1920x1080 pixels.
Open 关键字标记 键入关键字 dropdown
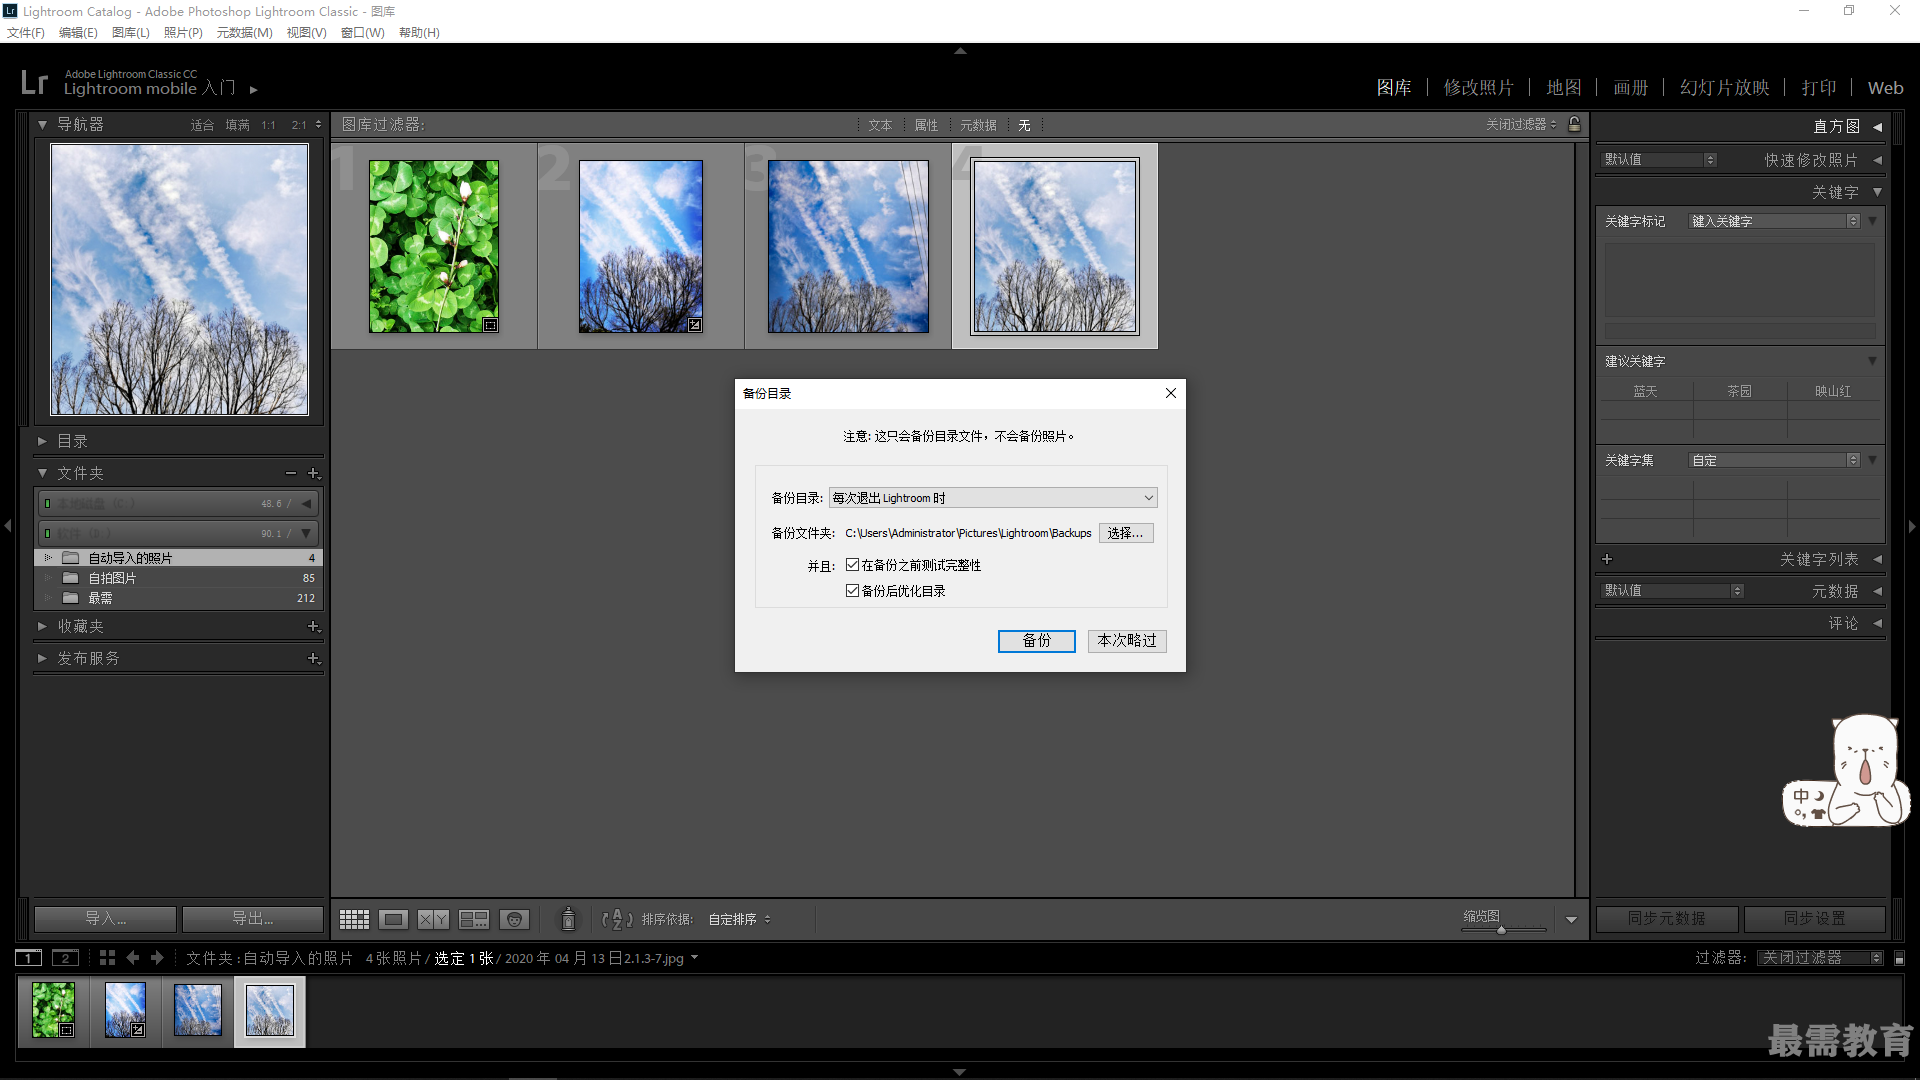point(1774,221)
